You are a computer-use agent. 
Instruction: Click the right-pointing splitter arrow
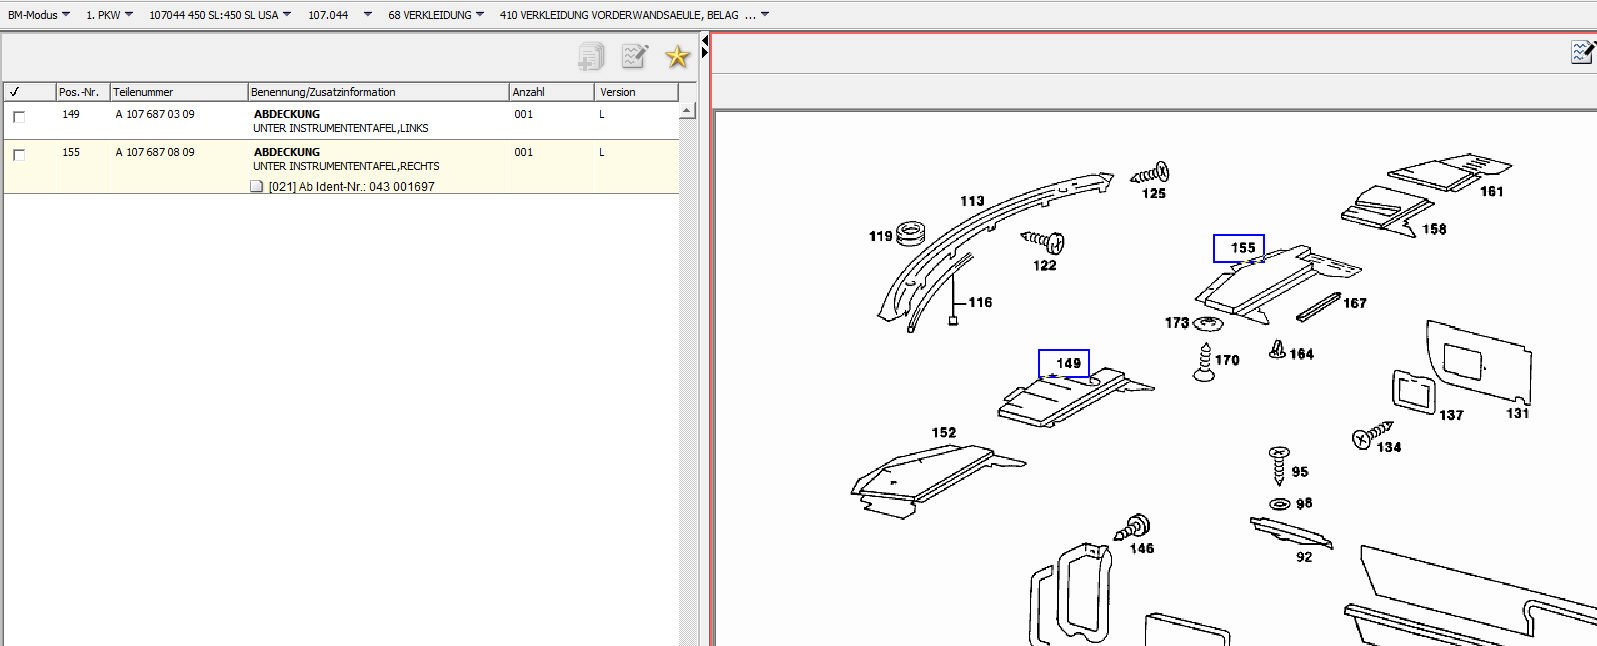click(705, 53)
